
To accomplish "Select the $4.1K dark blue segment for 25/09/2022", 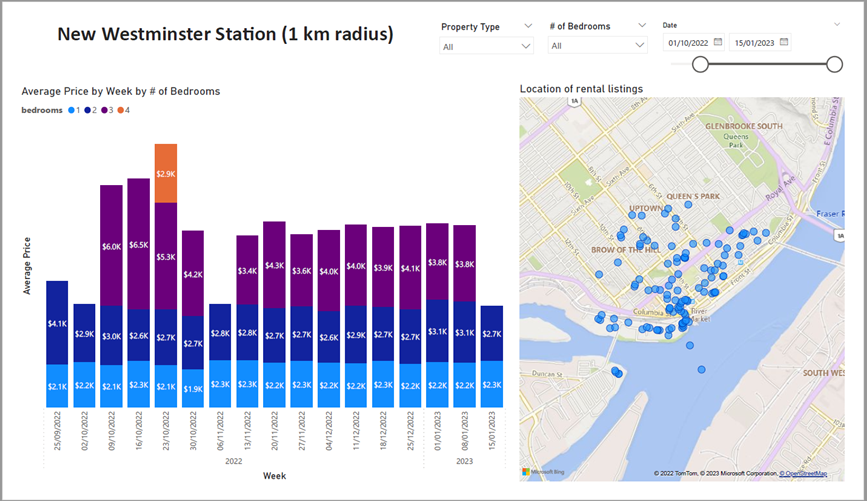I will 57,323.
